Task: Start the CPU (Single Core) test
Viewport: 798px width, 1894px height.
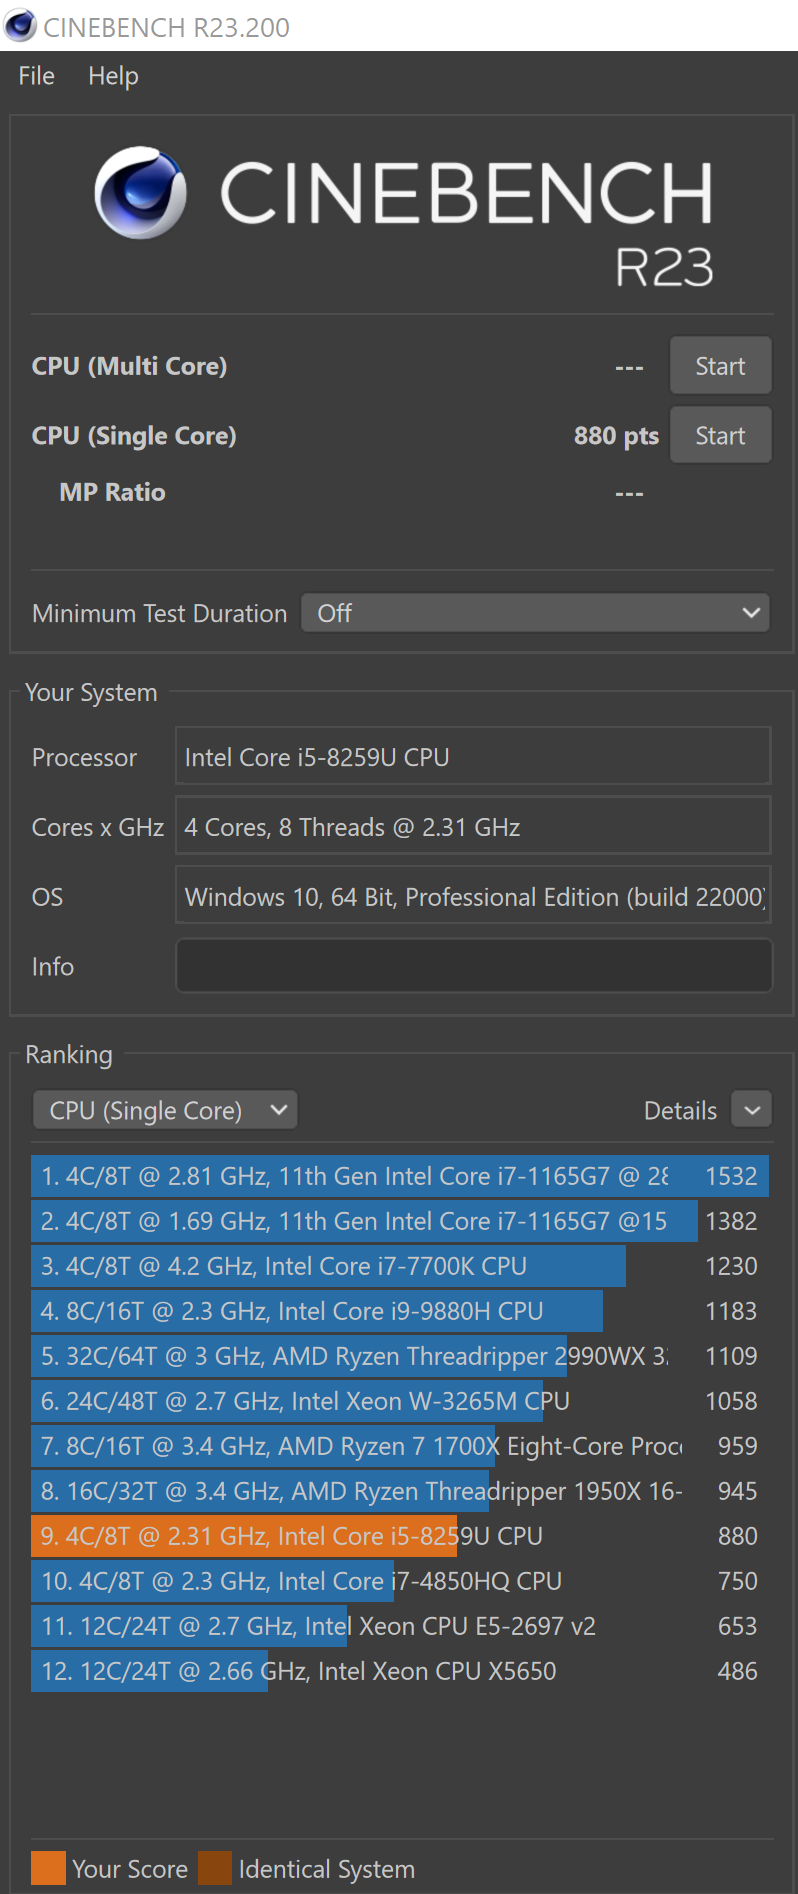Action: click(720, 436)
